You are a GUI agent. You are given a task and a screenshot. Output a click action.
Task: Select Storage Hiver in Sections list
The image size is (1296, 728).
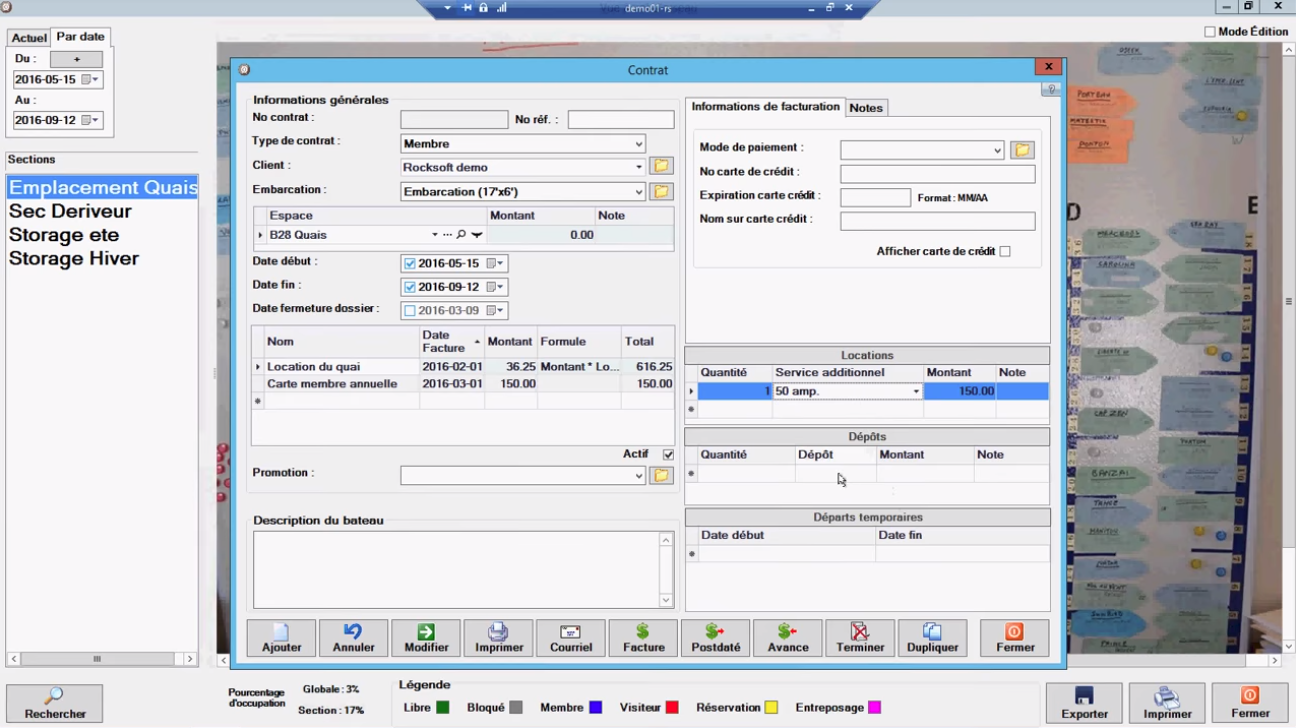pyautogui.click(x=74, y=259)
